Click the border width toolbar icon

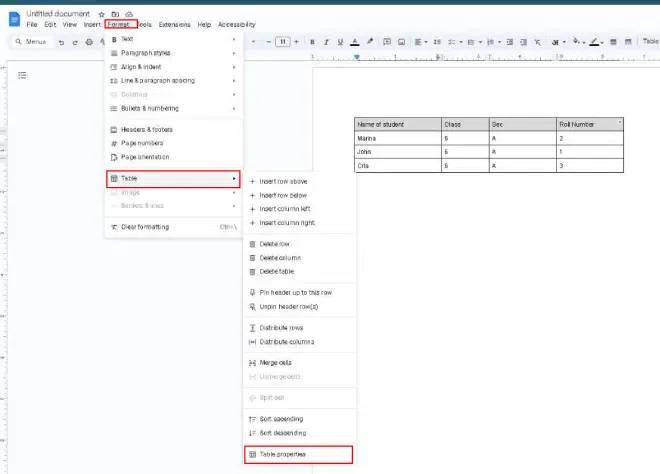[613, 42]
